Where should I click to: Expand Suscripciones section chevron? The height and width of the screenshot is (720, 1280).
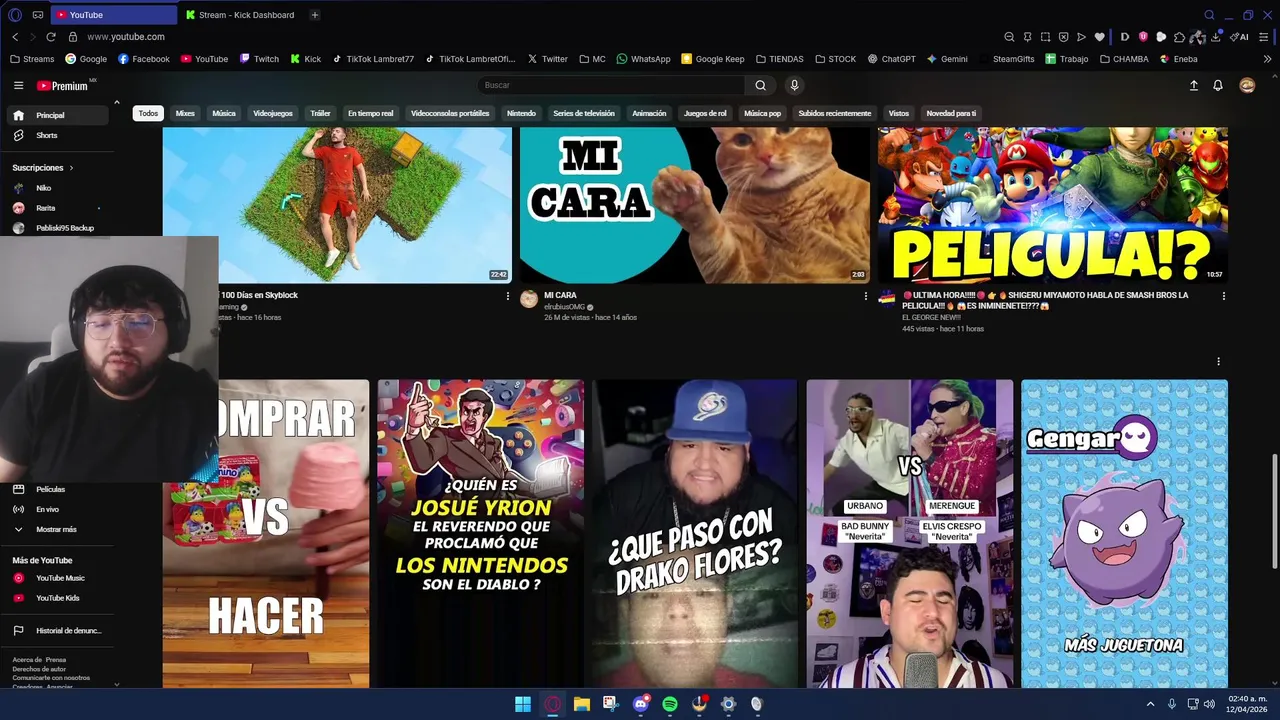[72, 168]
